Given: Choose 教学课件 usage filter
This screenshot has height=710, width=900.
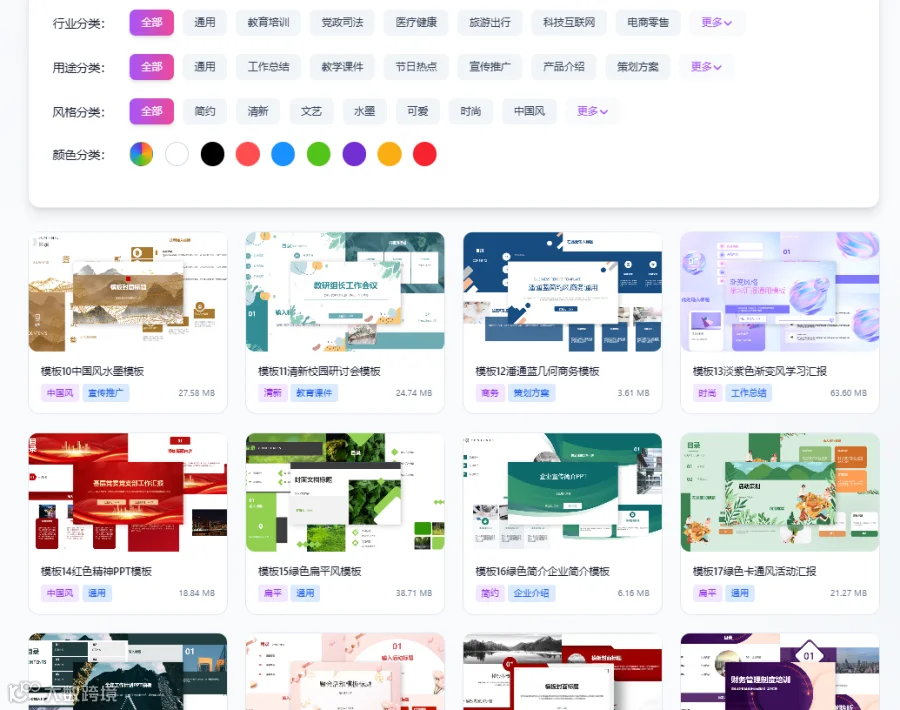Looking at the screenshot, I should 342,67.
